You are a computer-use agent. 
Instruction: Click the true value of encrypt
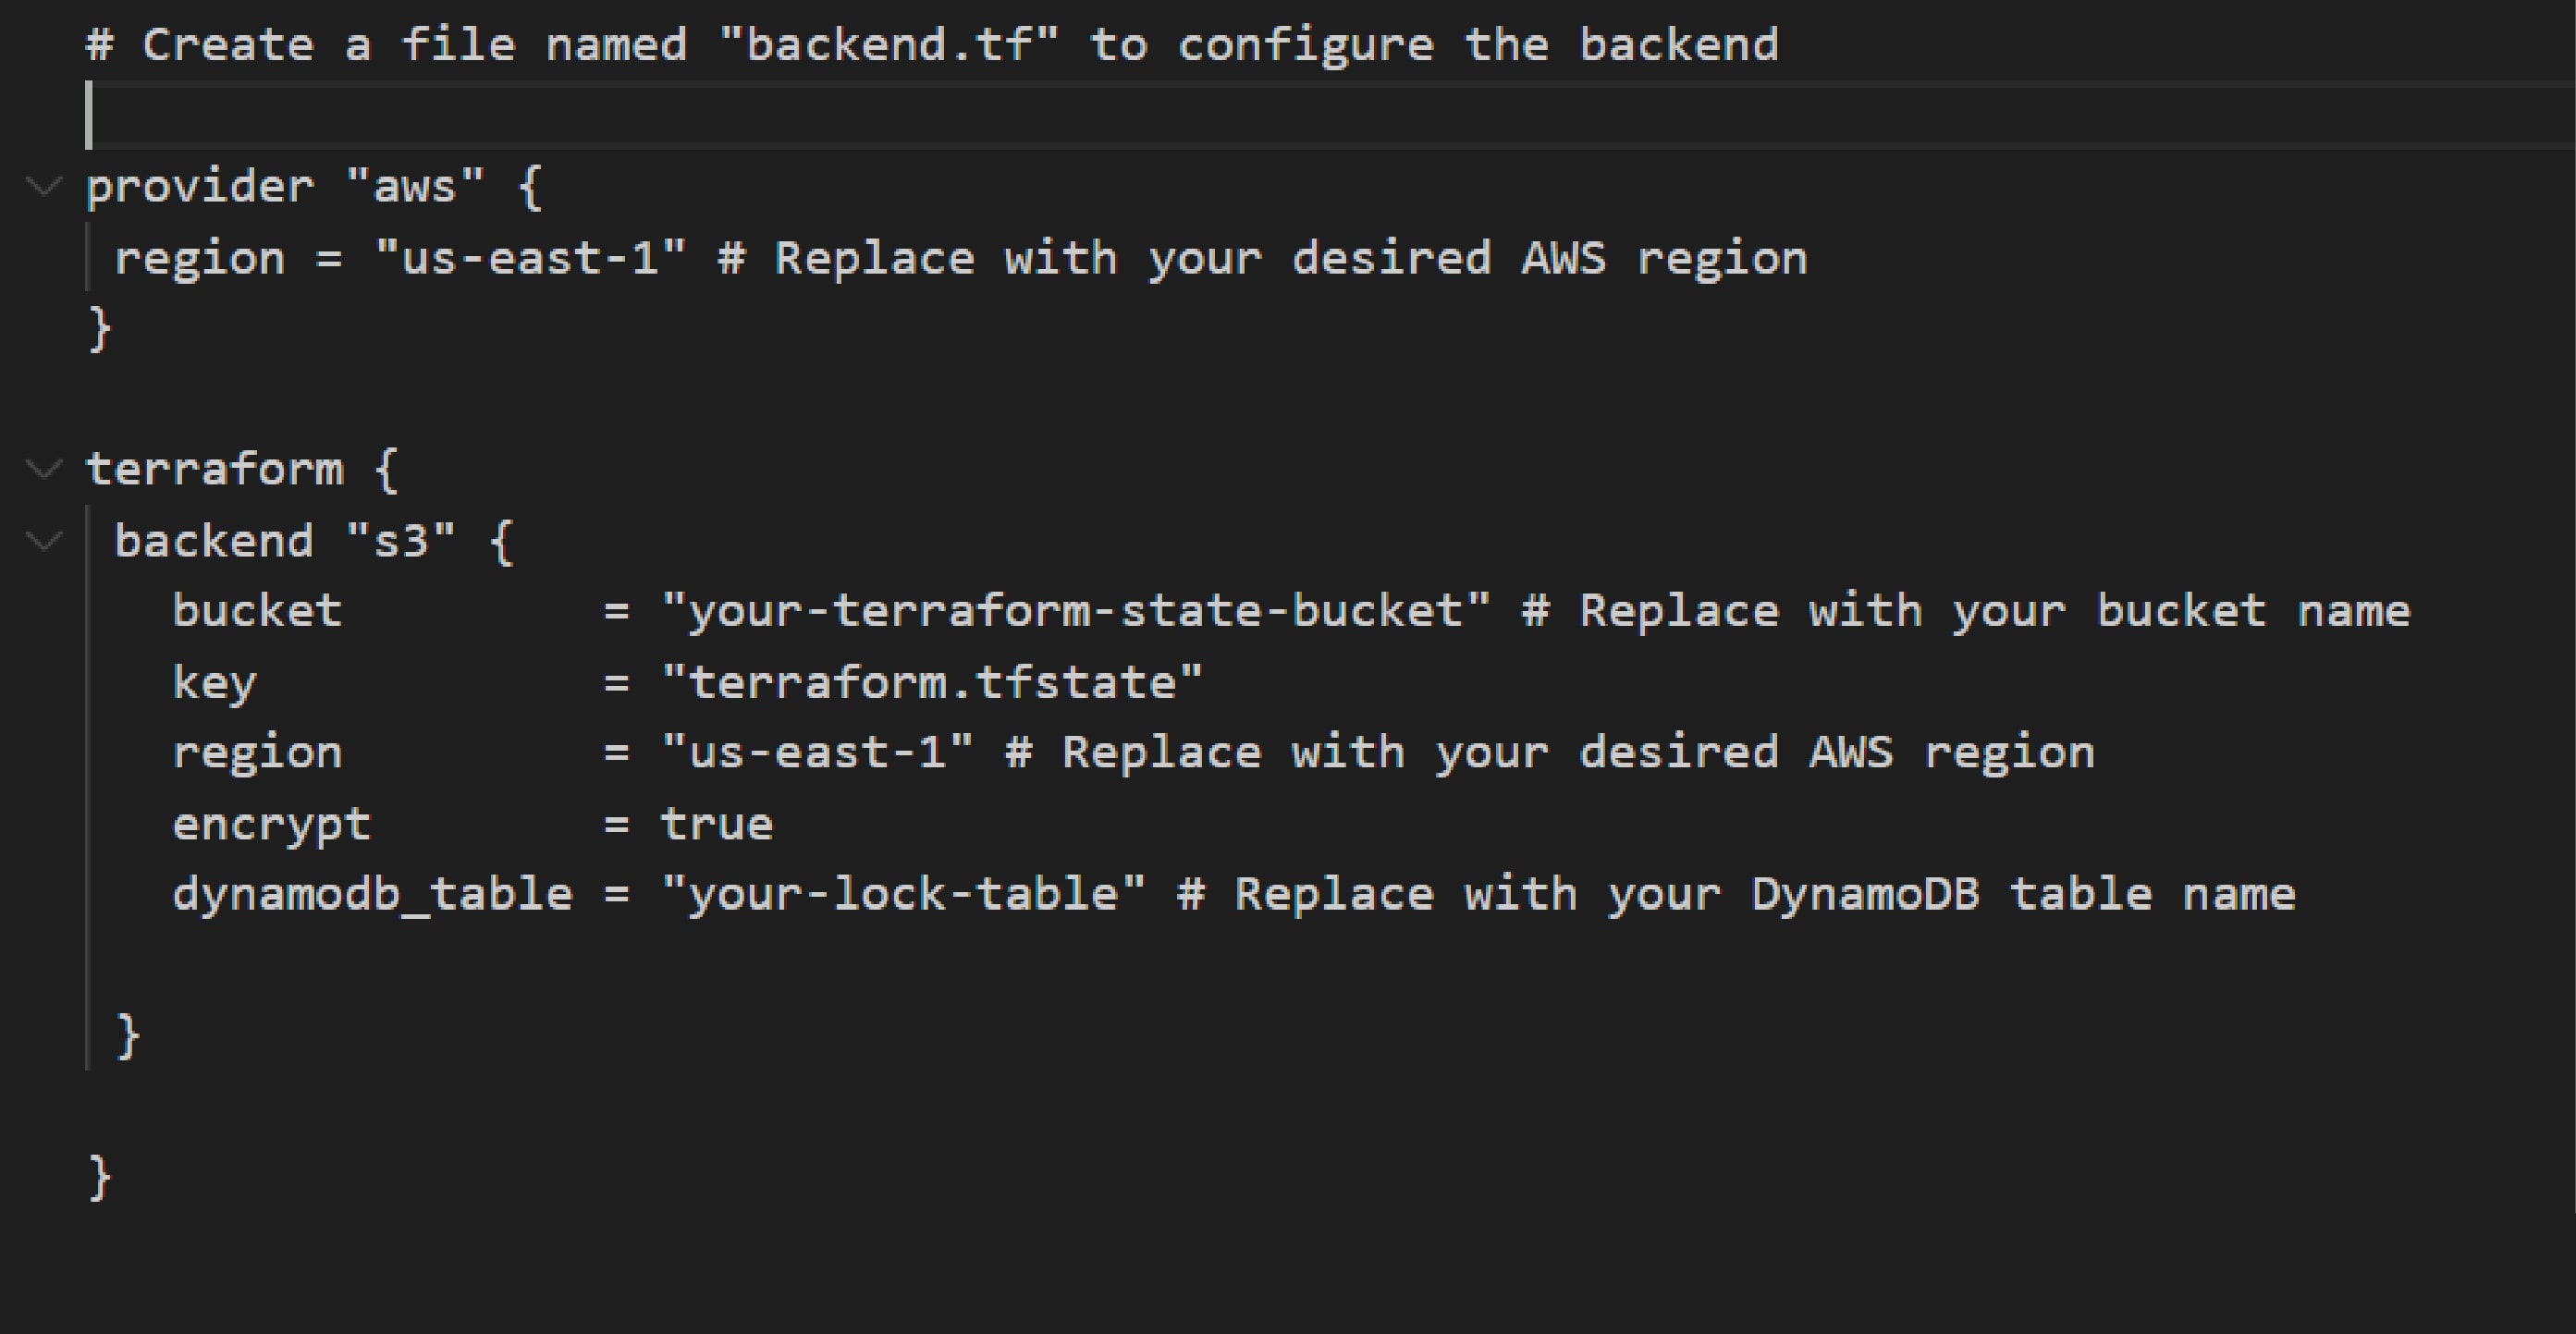click(717, 825)
